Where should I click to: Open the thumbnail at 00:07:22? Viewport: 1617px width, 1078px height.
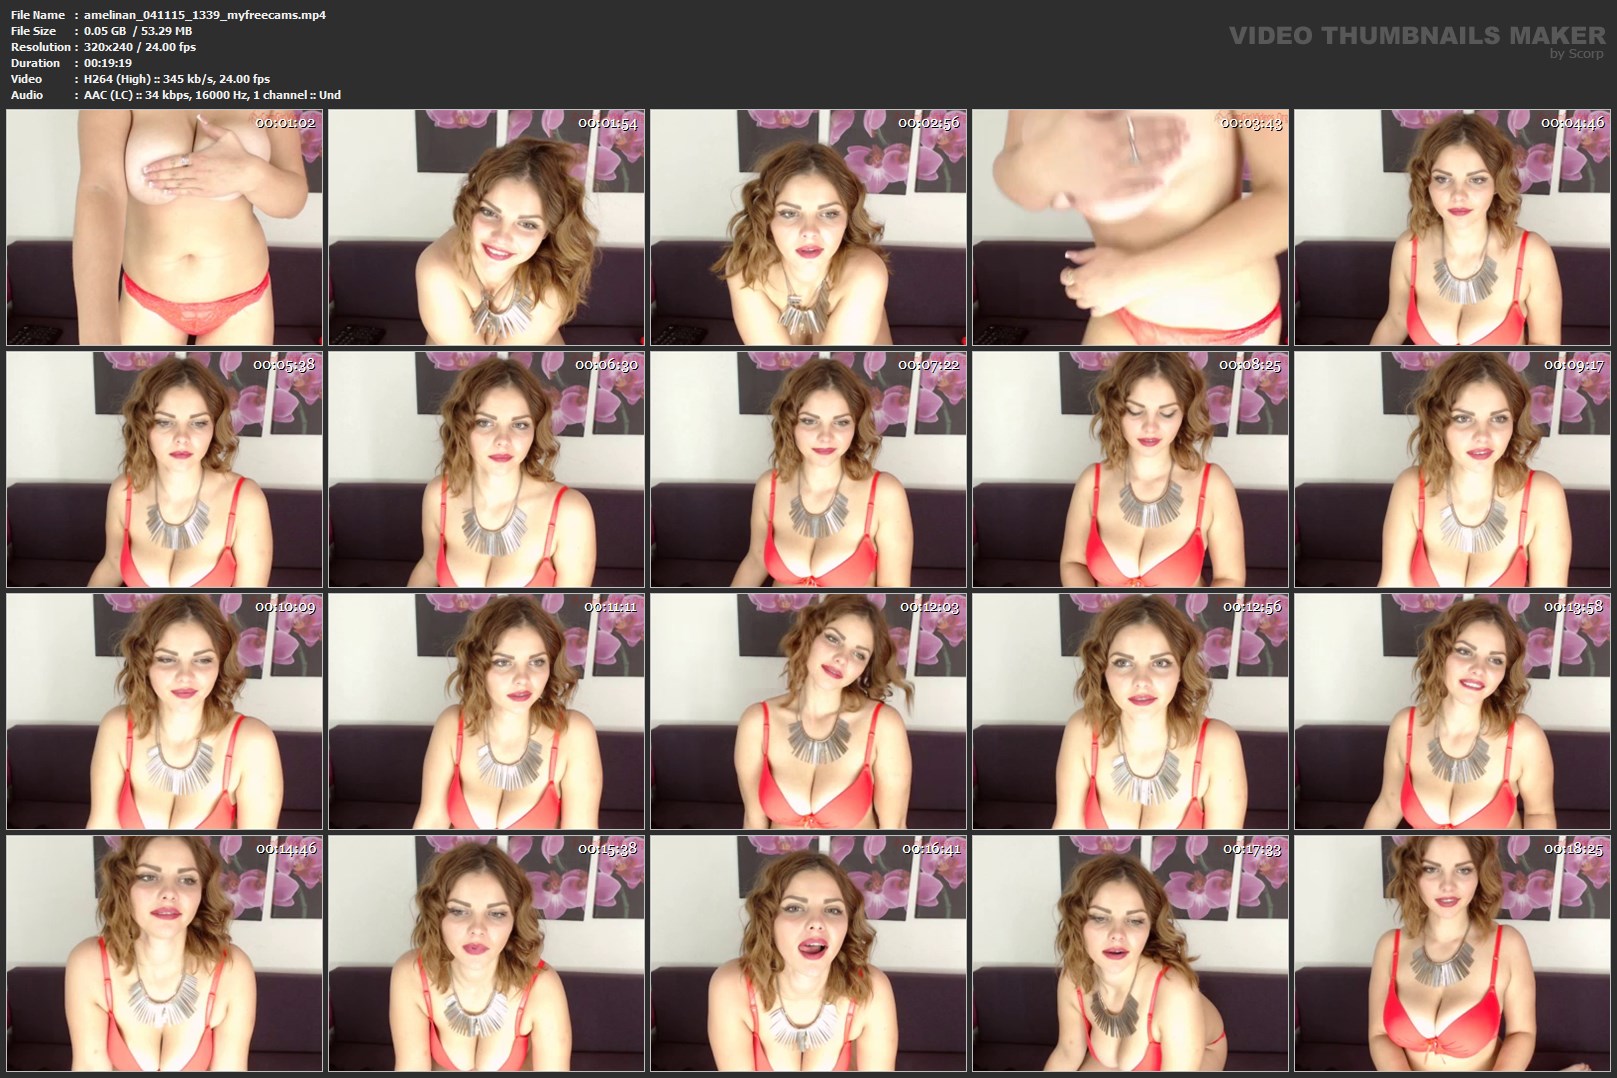pos(809,469)
